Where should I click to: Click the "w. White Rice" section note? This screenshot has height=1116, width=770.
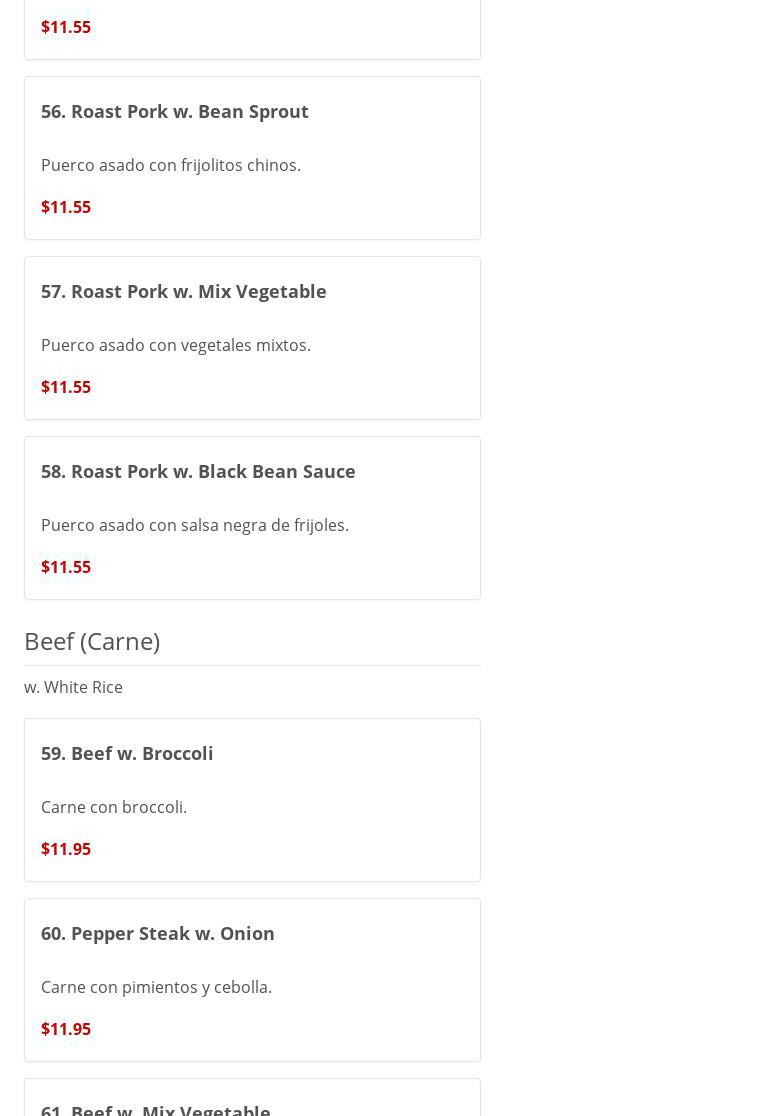coord(73,687)
